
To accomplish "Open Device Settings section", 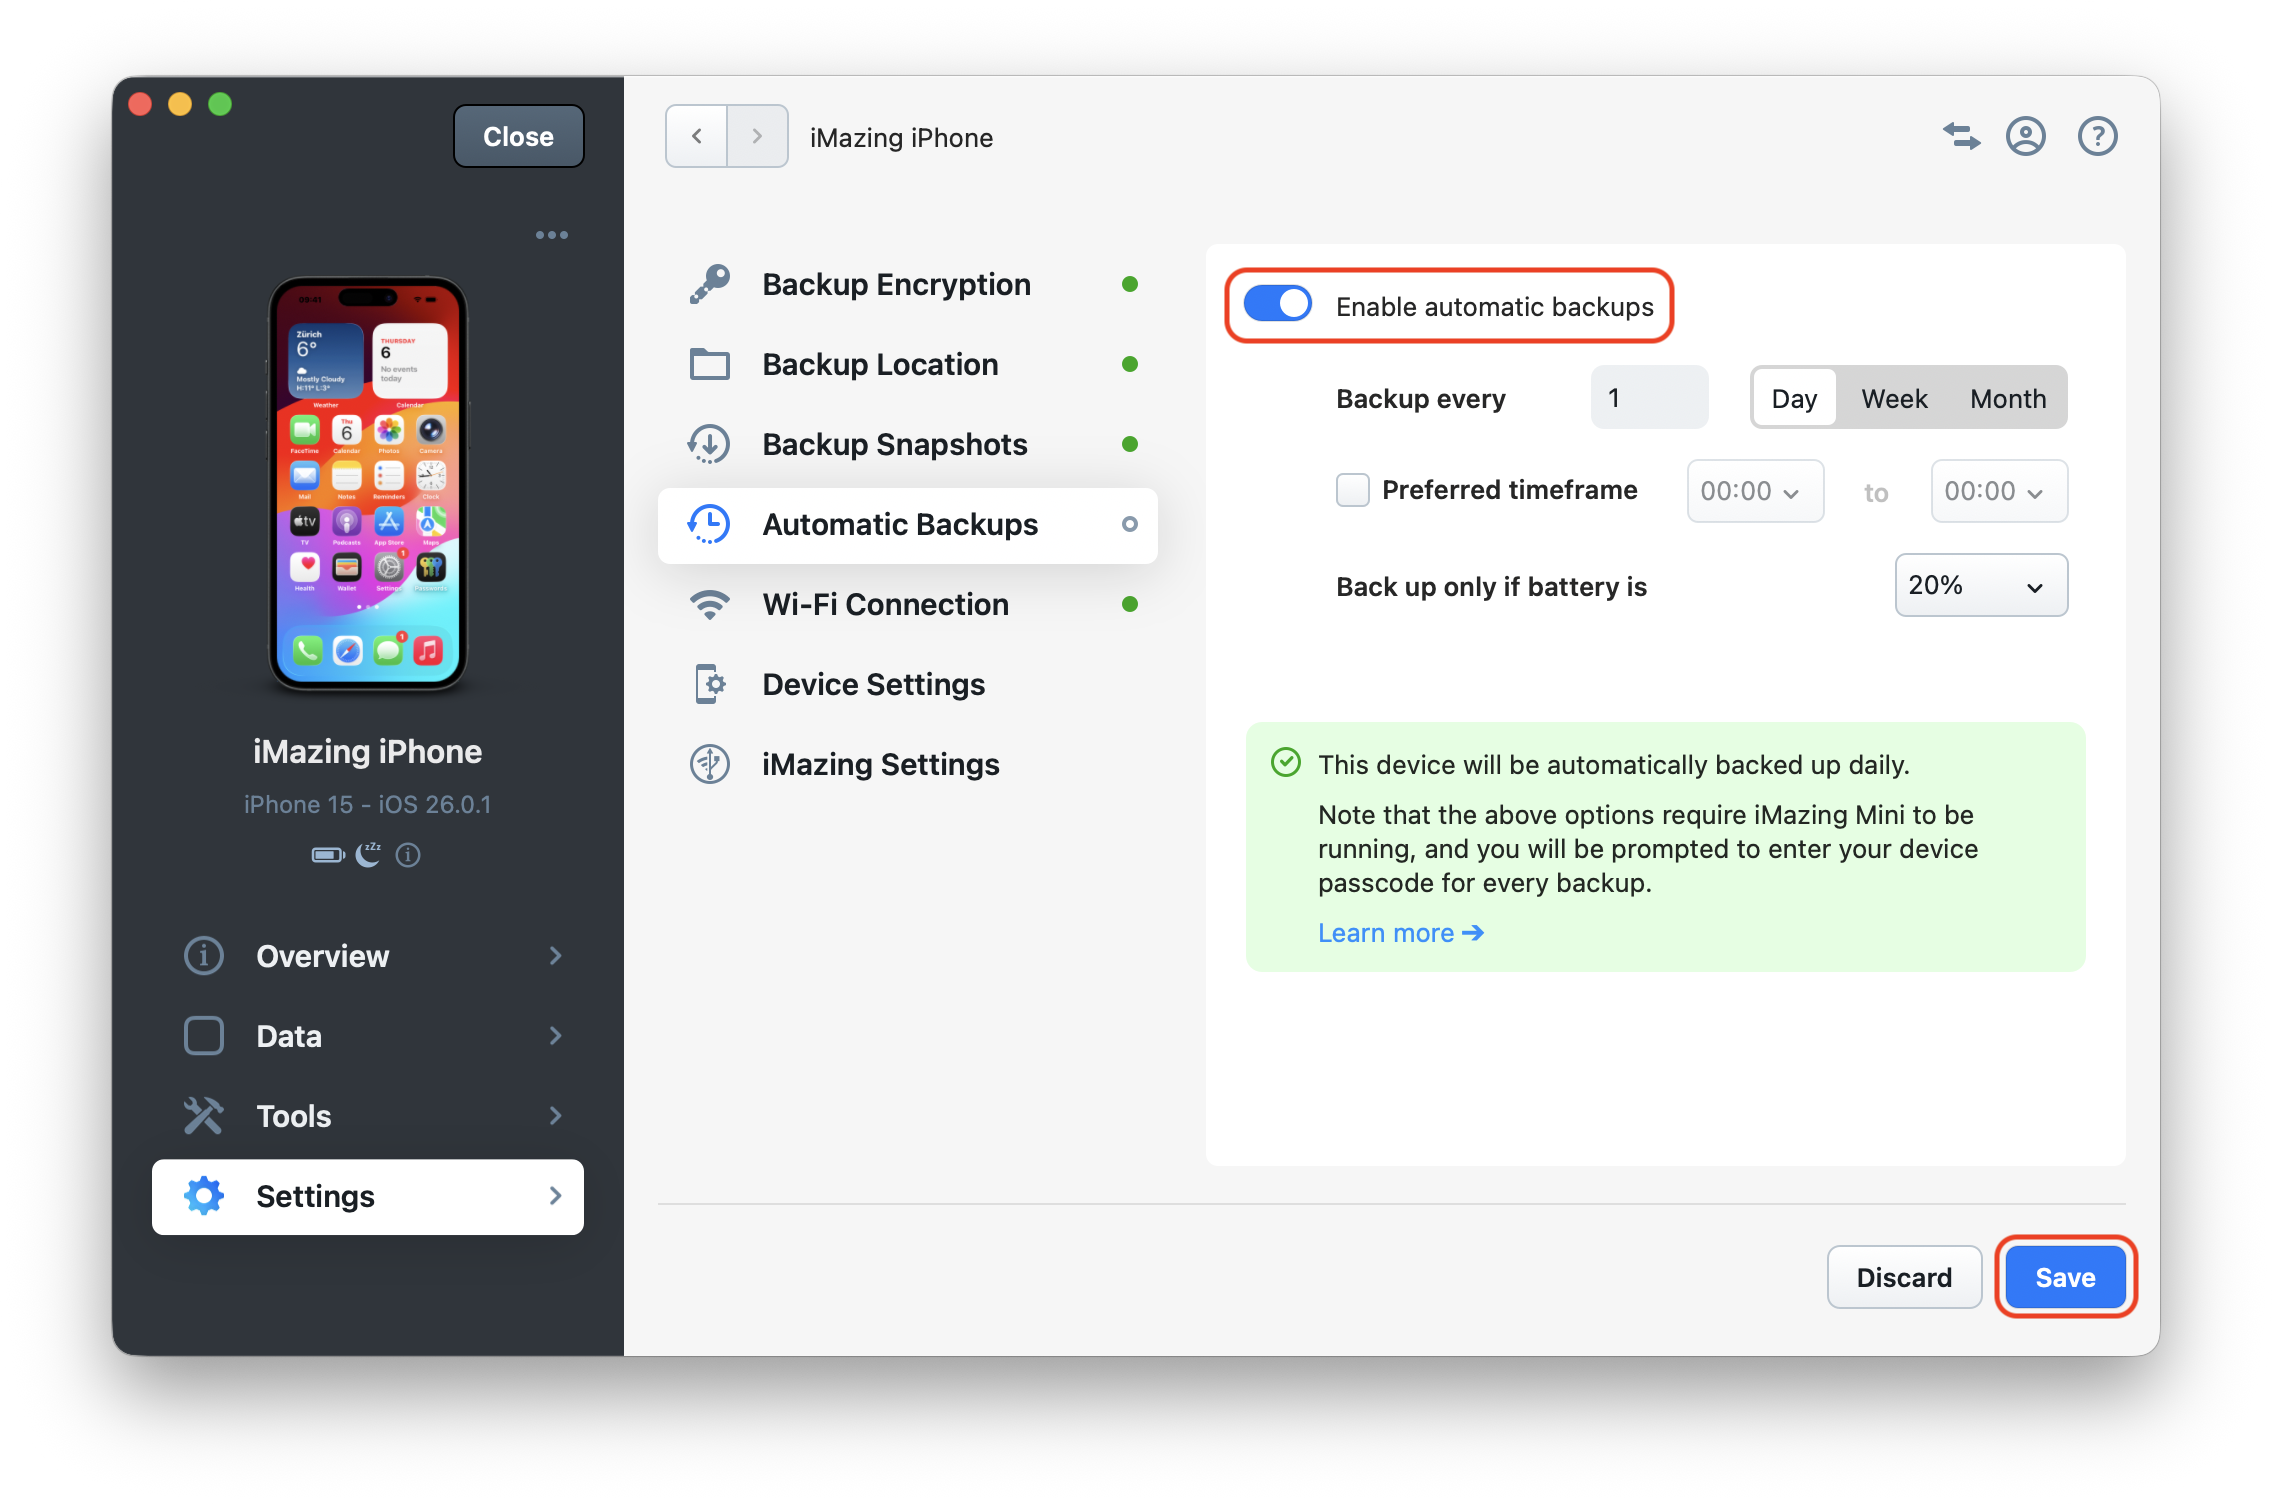I will point(872,684).
